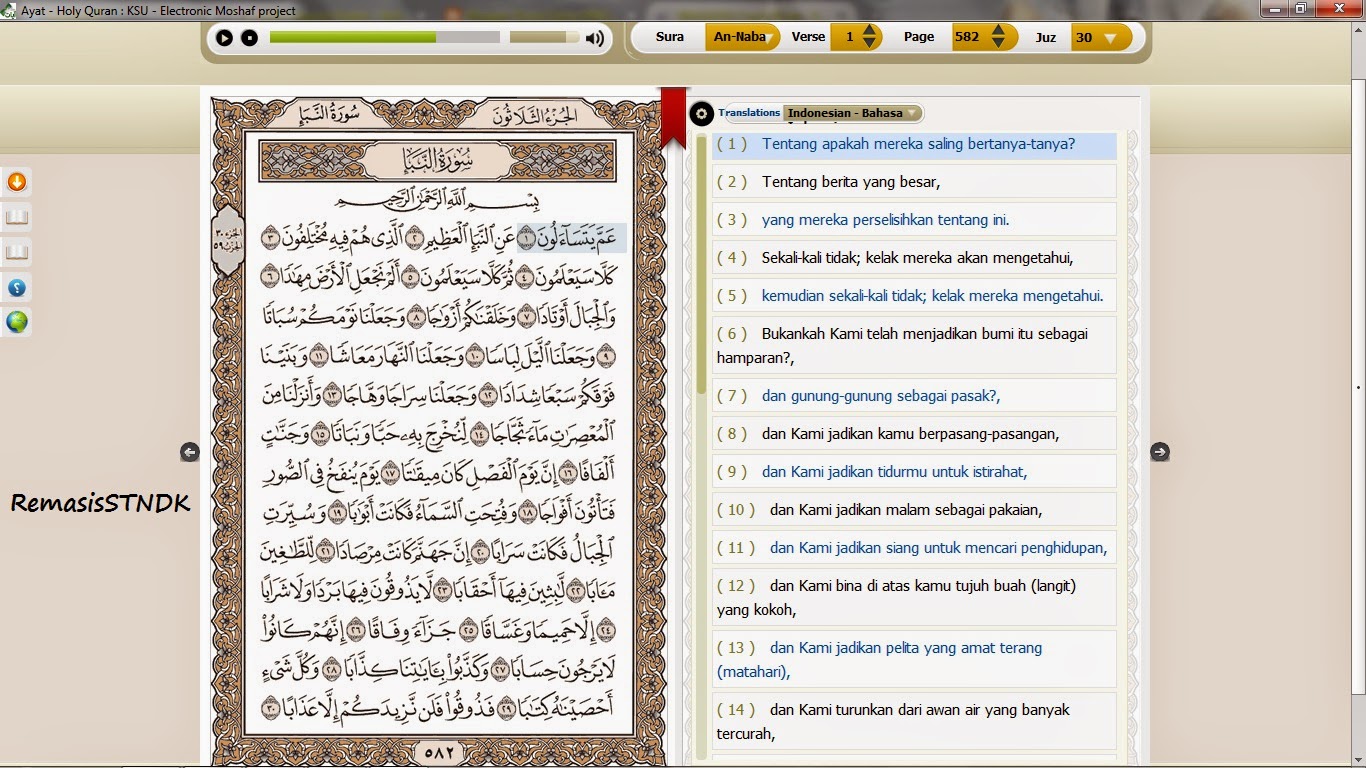
Task: Step Page value down with down arrow
Action: pos(997,43)
